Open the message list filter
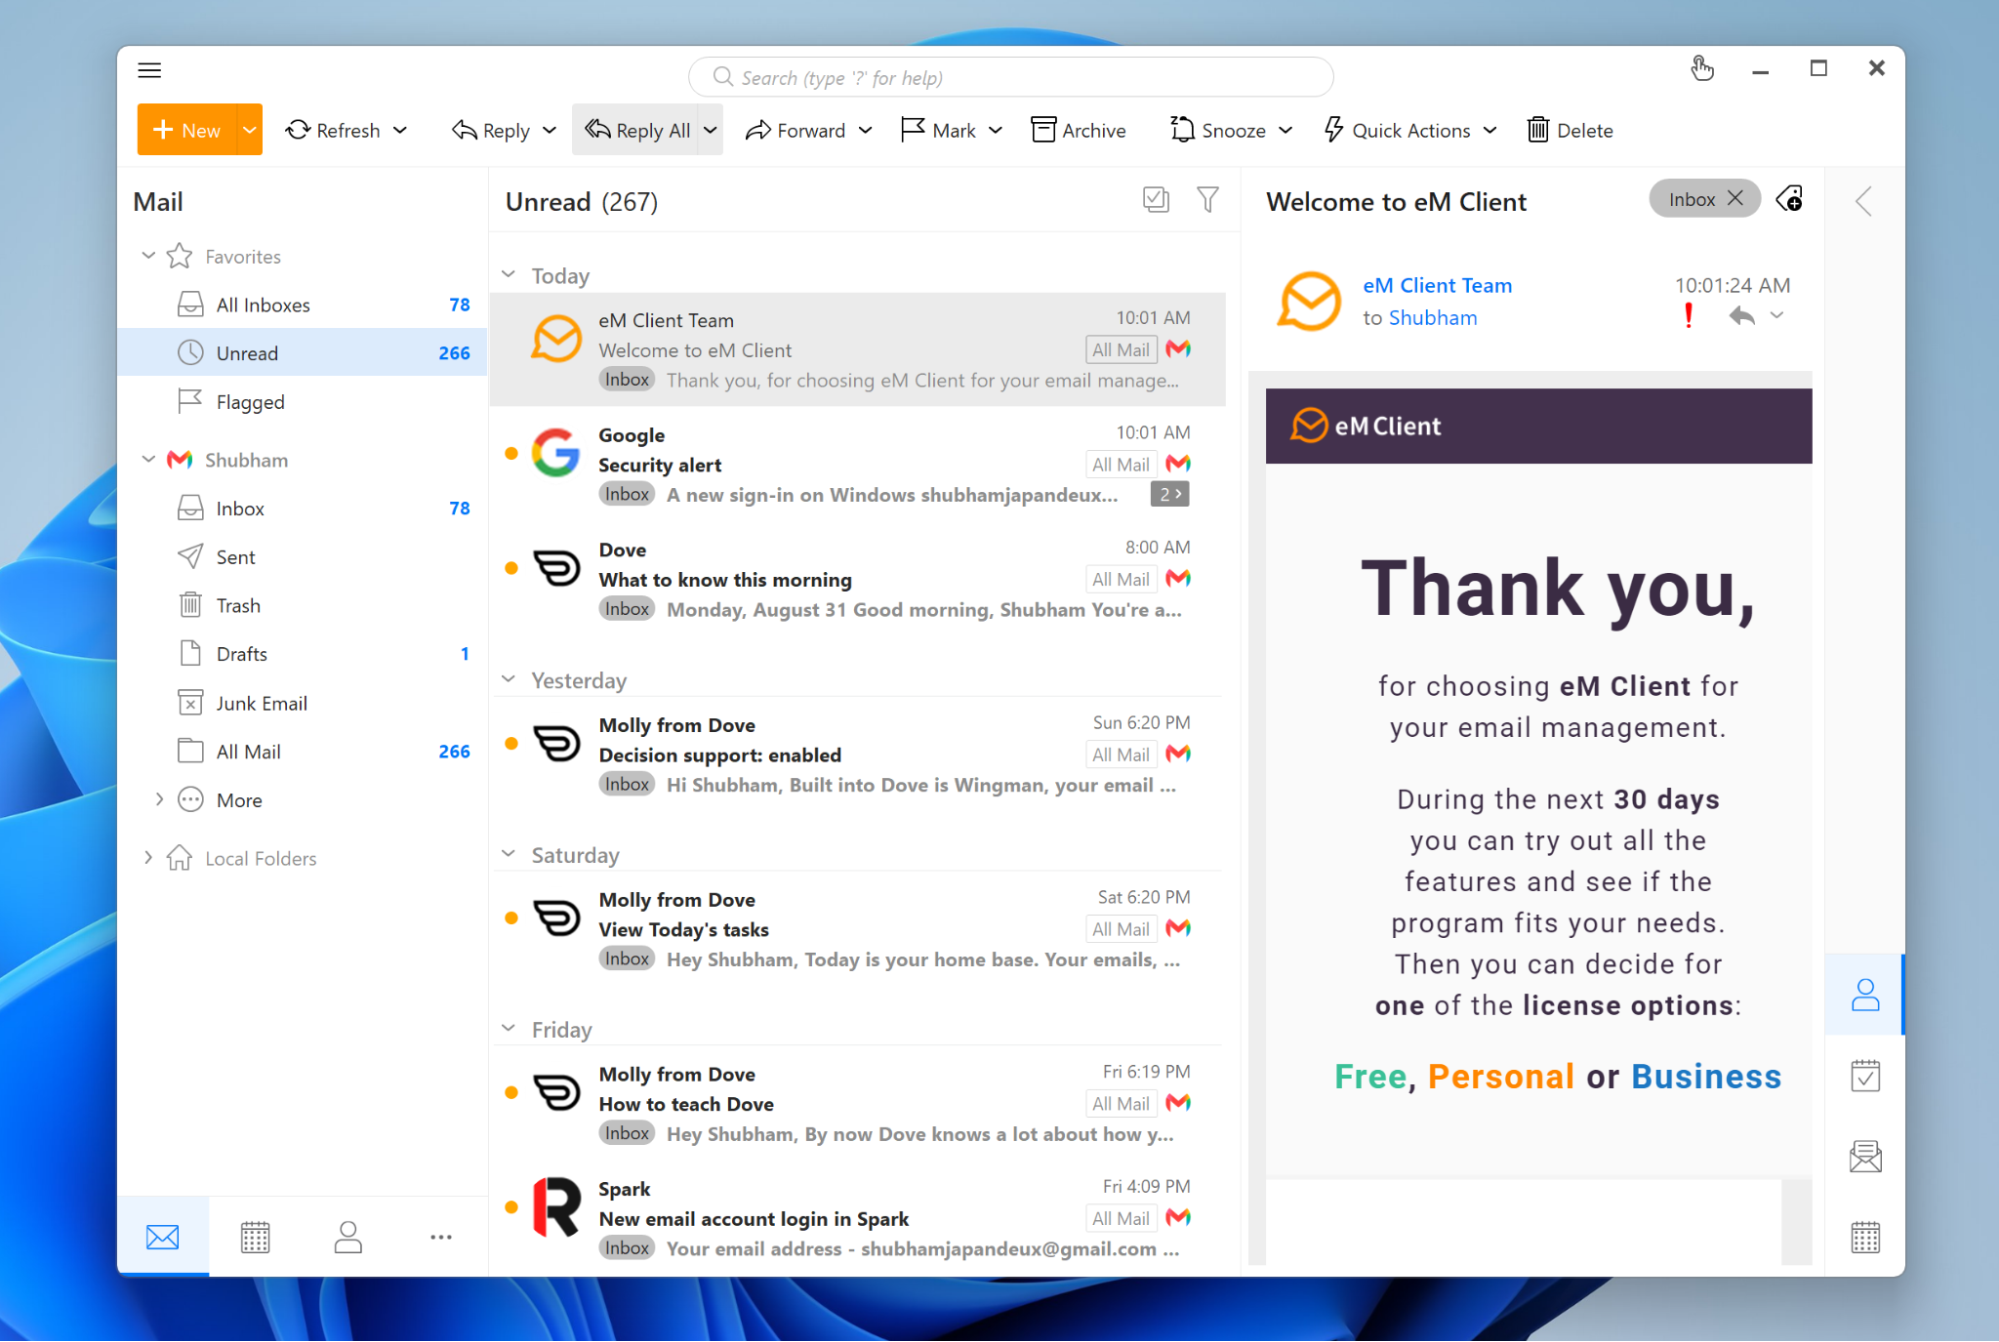Image resolution: width=1999 pixels, height=1342 pixels. coord(1208,200)
